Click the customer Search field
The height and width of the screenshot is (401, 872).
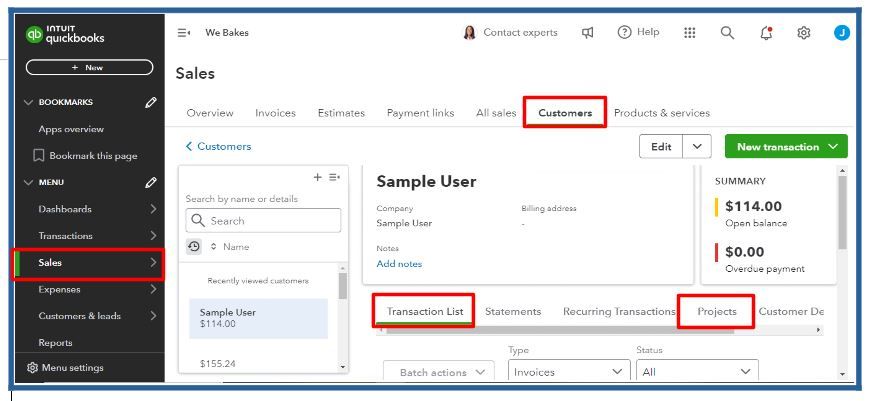click(x=263, y=221)
